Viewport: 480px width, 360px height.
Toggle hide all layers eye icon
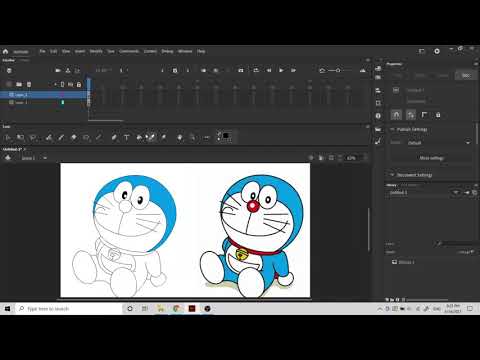click(70, 85)
